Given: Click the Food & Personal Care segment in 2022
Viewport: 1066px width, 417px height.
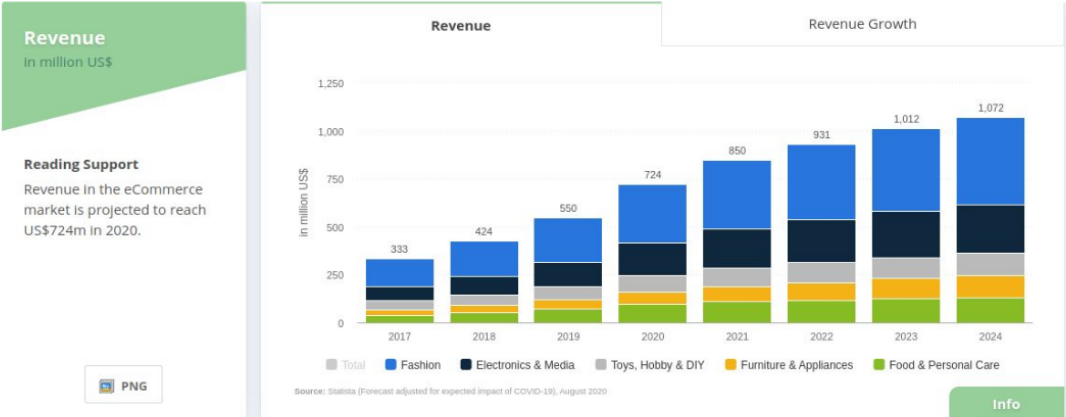Looking at the screenshot, I should [821, 311].
